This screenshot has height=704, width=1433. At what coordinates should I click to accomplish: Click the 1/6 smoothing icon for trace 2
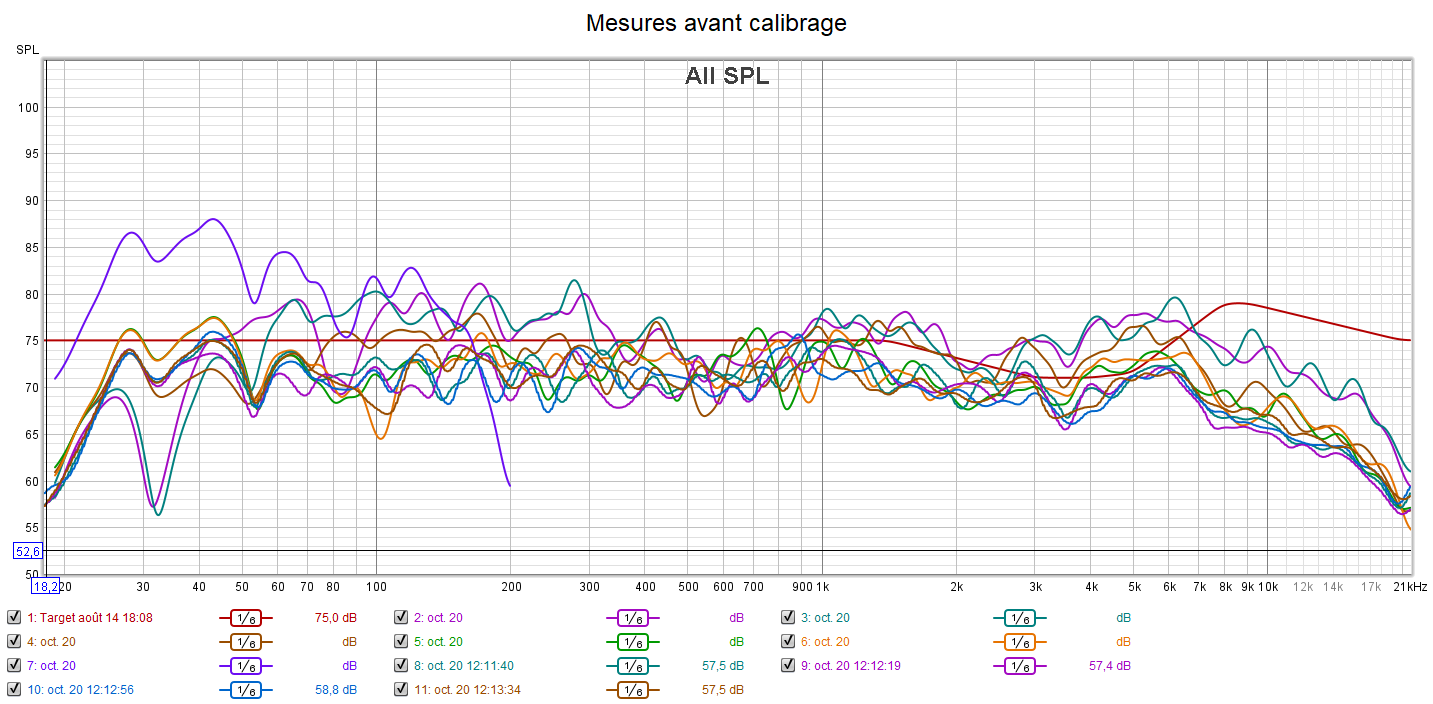[x=632, y=618]
